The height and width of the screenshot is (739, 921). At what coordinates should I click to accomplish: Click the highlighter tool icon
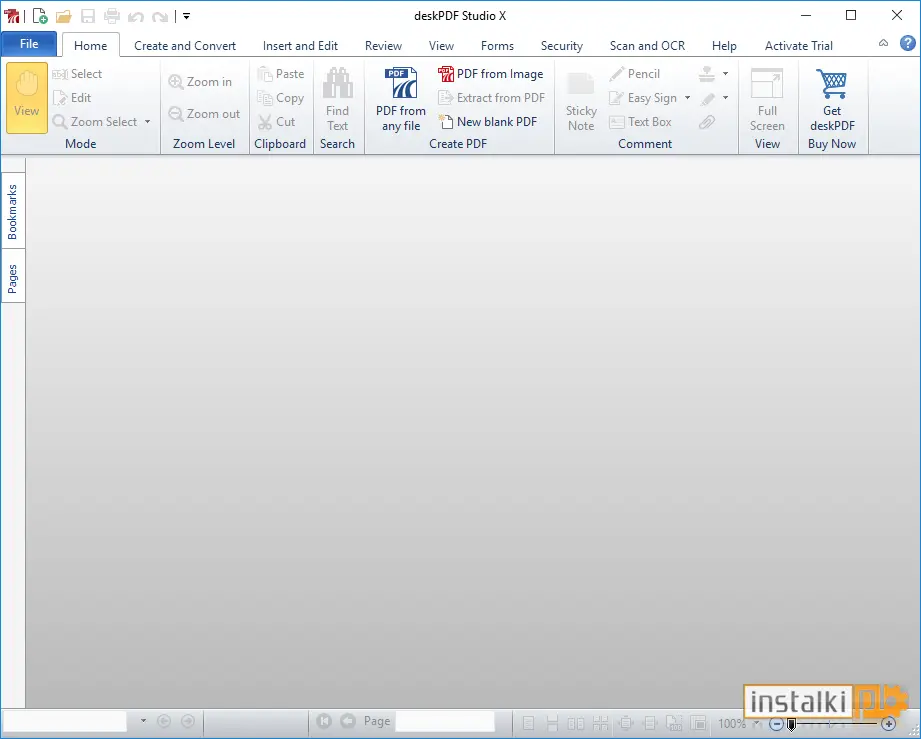[x=707, y=98]
